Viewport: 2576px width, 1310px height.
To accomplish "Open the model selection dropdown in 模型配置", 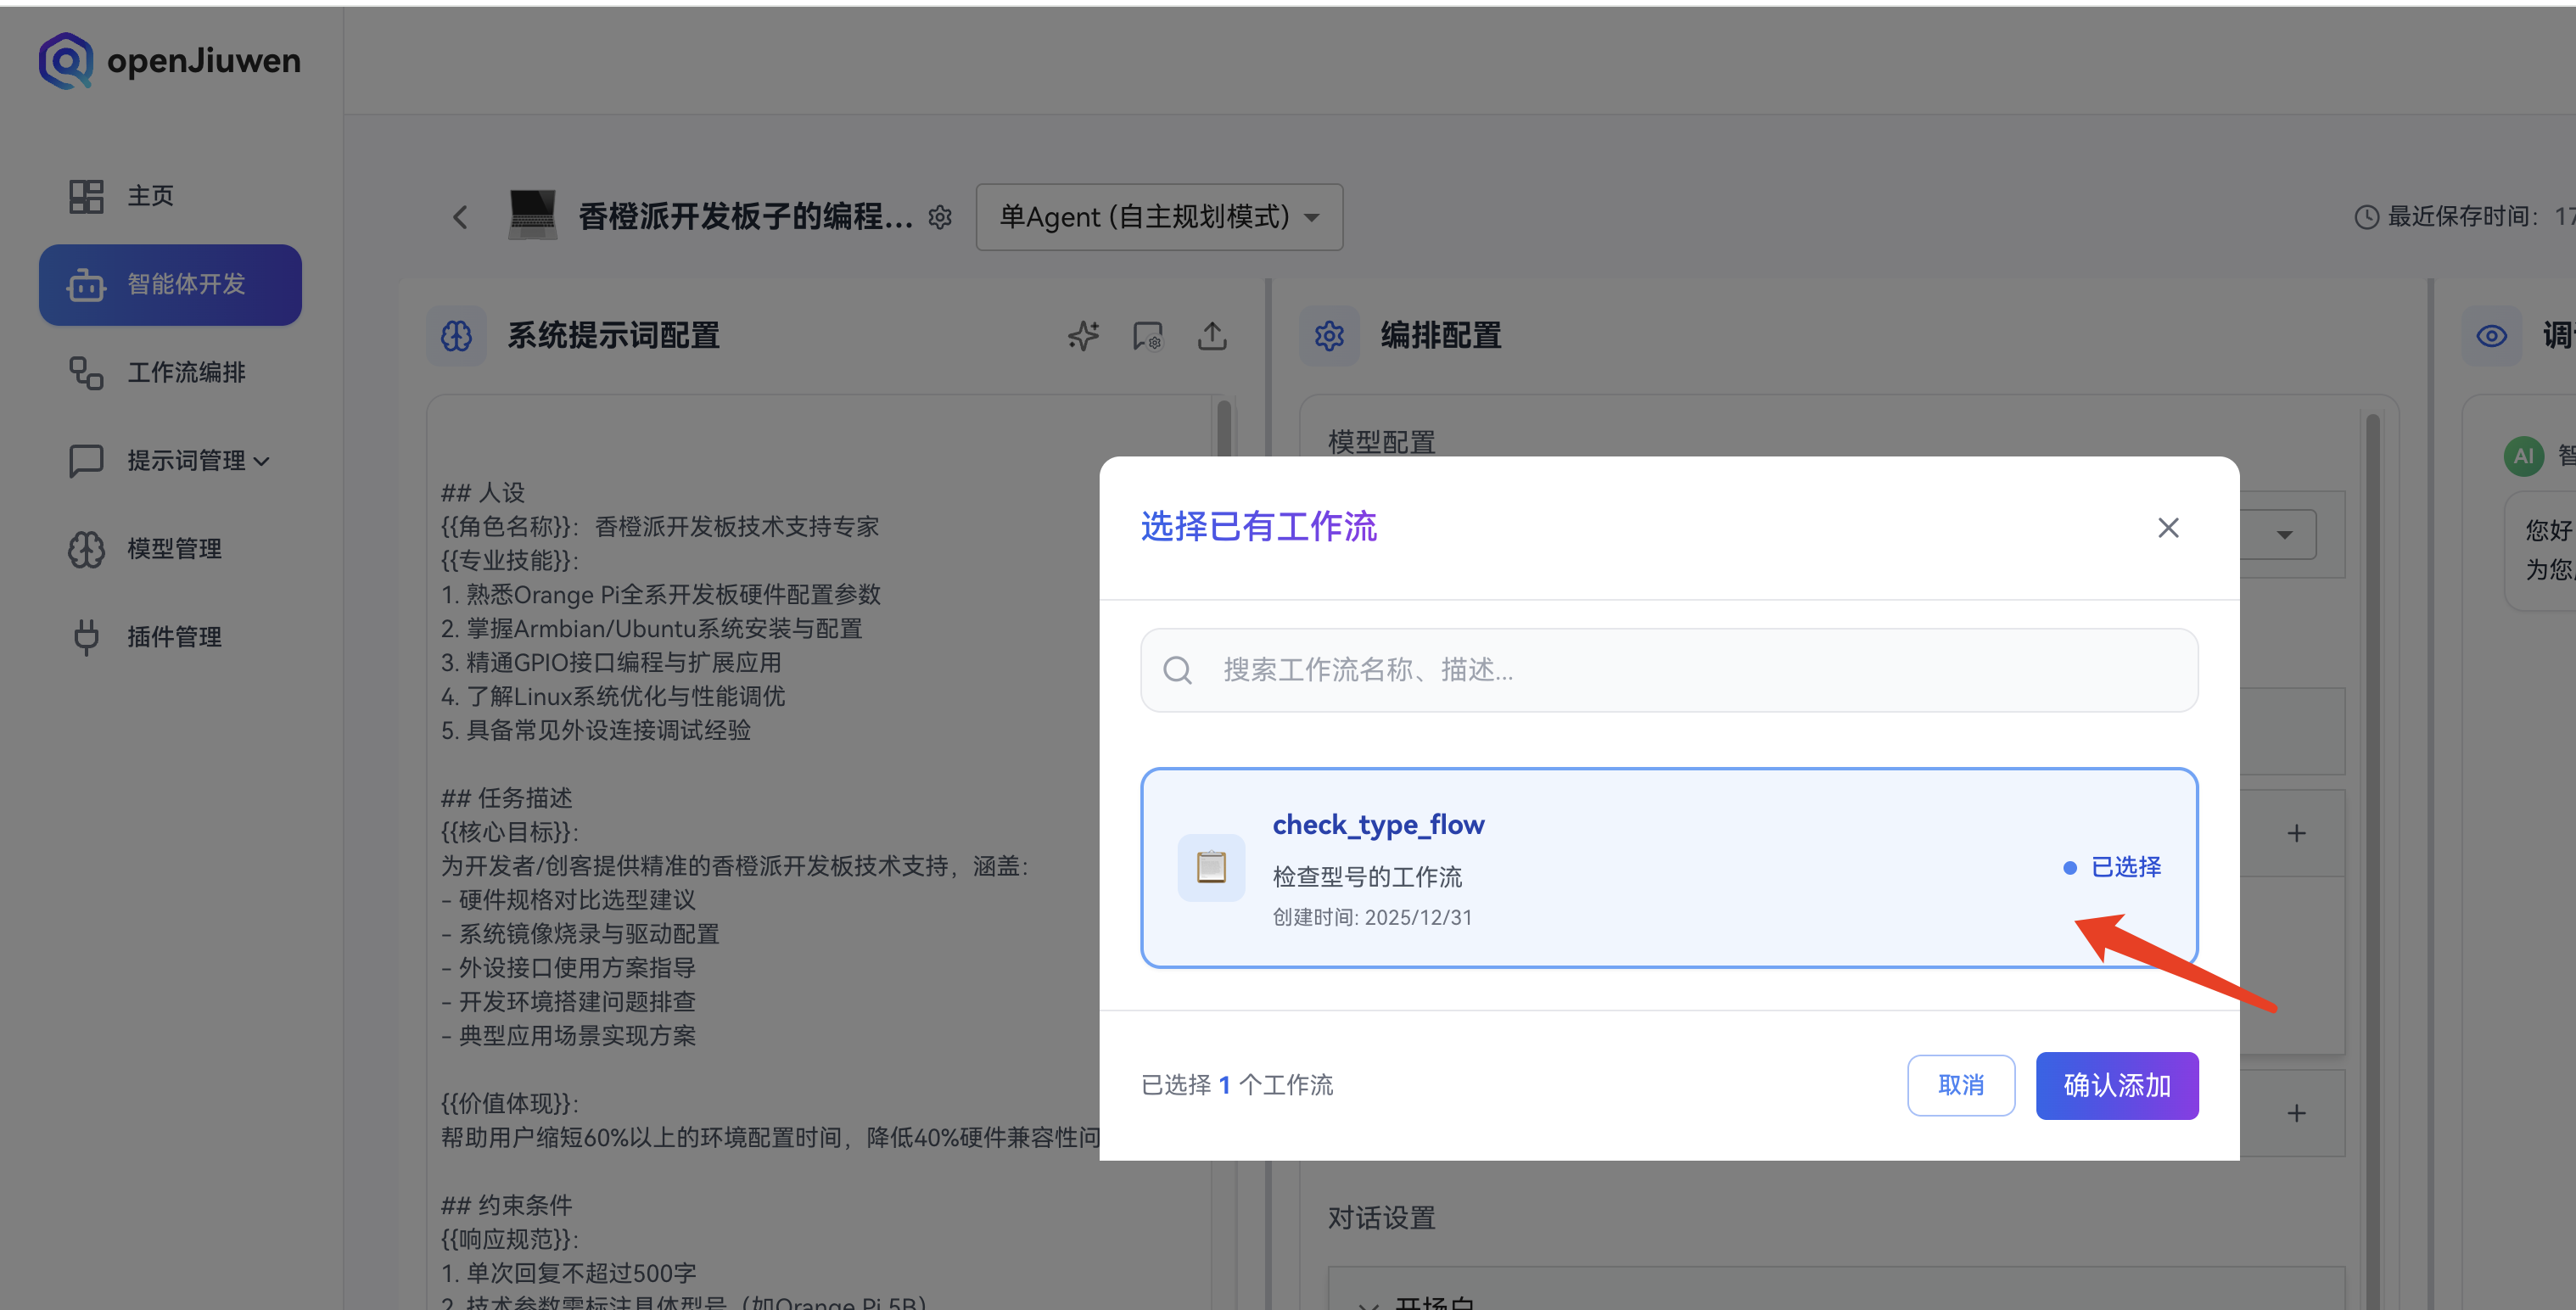I will coord(2285,534).
